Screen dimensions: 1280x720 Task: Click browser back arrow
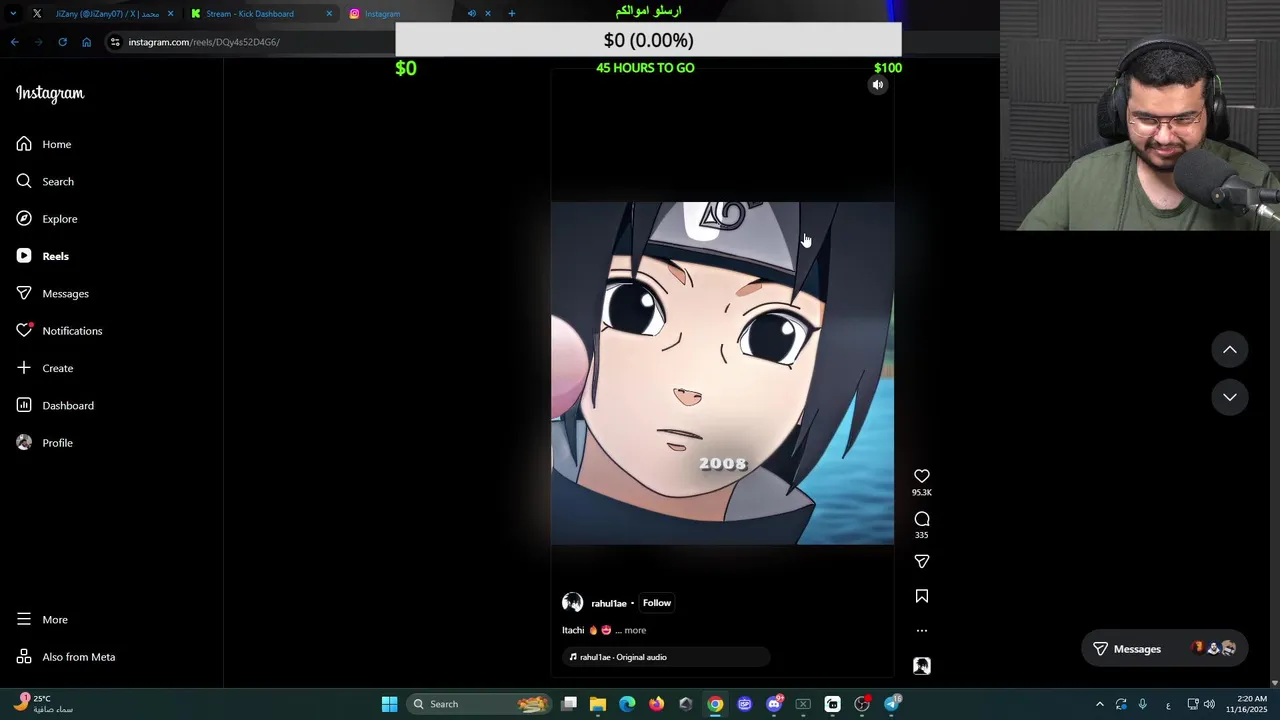[x=15, y=42]
